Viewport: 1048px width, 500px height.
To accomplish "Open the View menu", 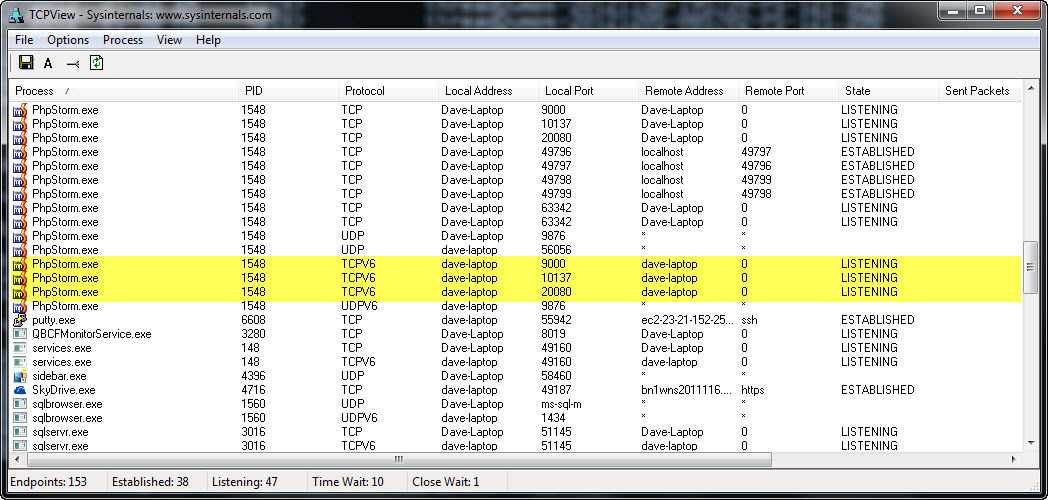I will click(x=169, y=40).
